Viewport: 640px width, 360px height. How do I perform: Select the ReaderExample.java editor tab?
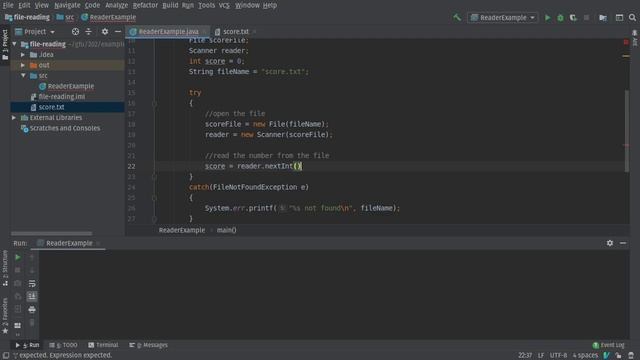[168, 31]
